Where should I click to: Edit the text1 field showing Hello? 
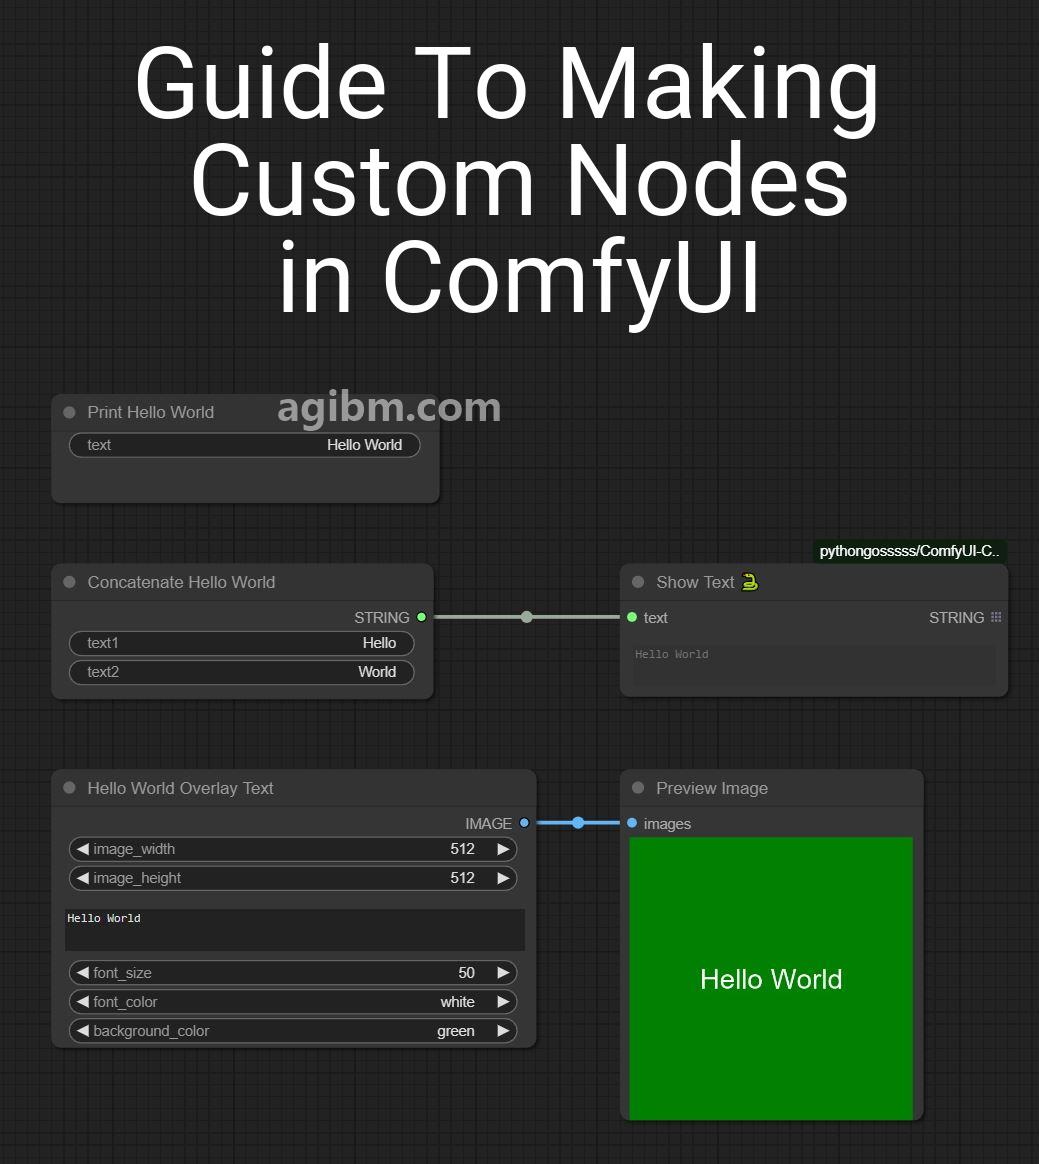pyautogui.click(x=241, y=643)
